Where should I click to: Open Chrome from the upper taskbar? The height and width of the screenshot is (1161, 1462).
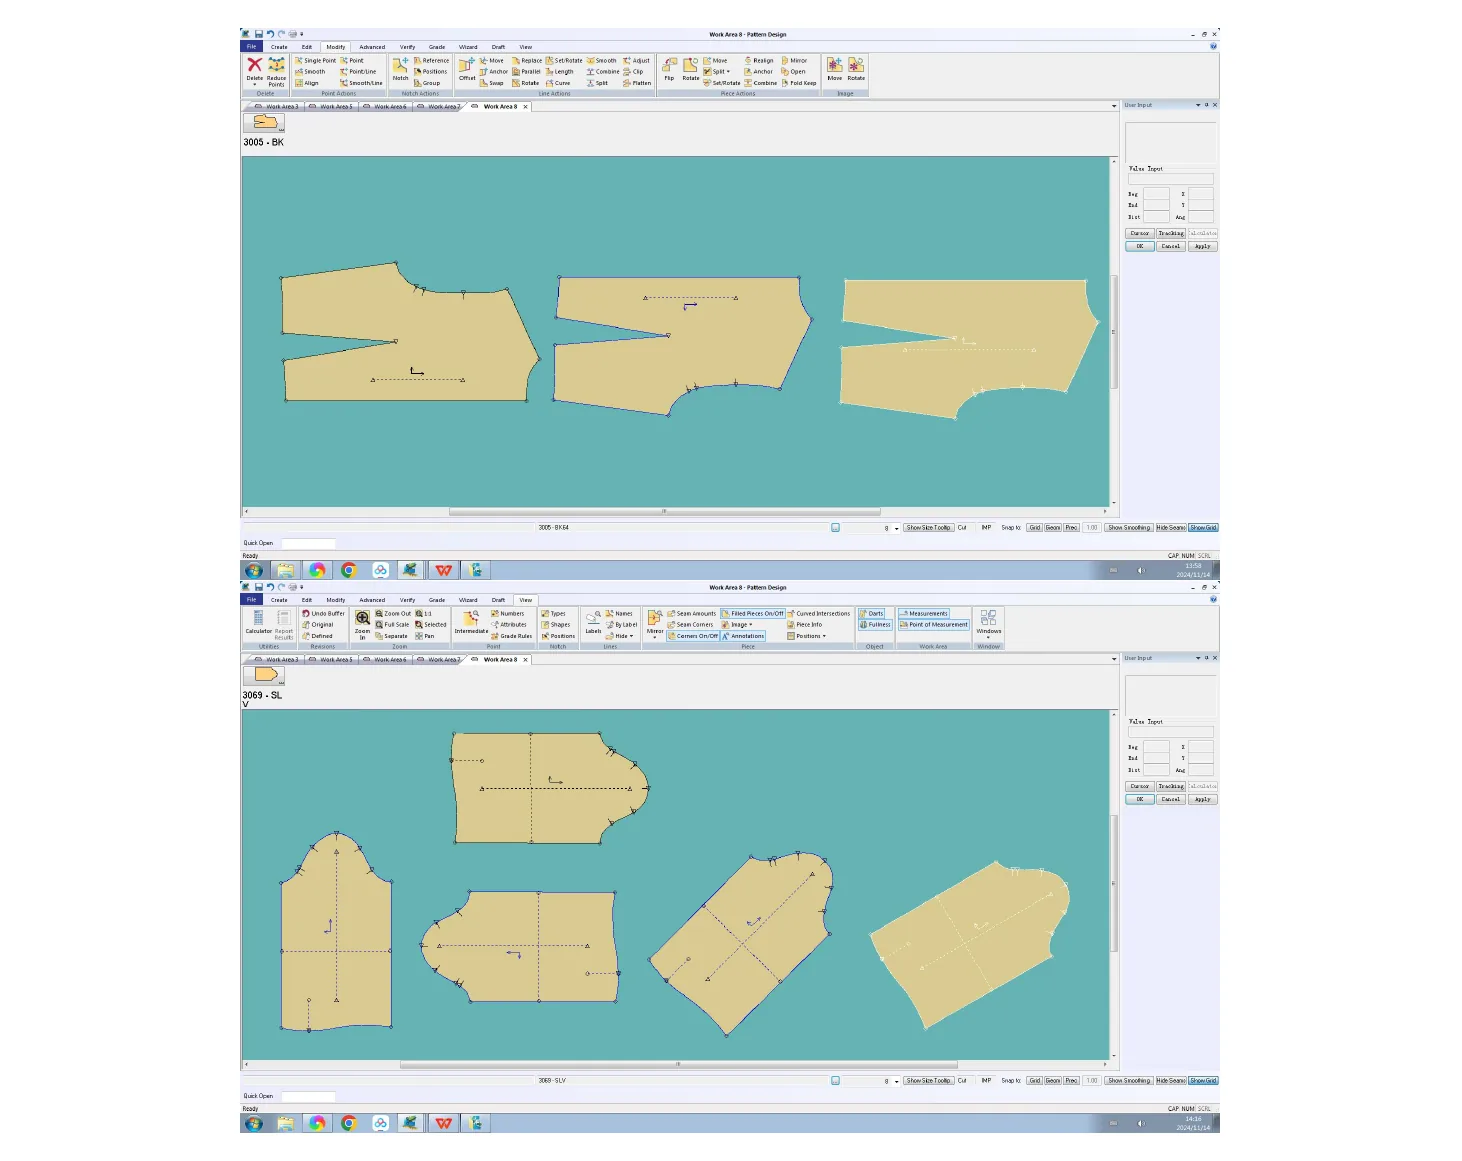349,570
